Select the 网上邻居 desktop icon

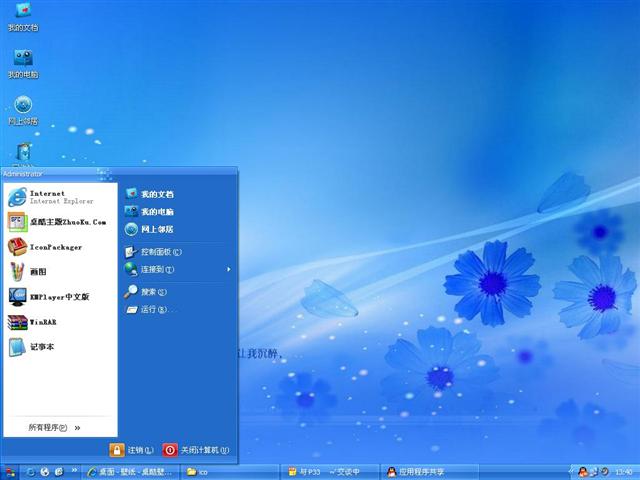click(x=23, y=110)
